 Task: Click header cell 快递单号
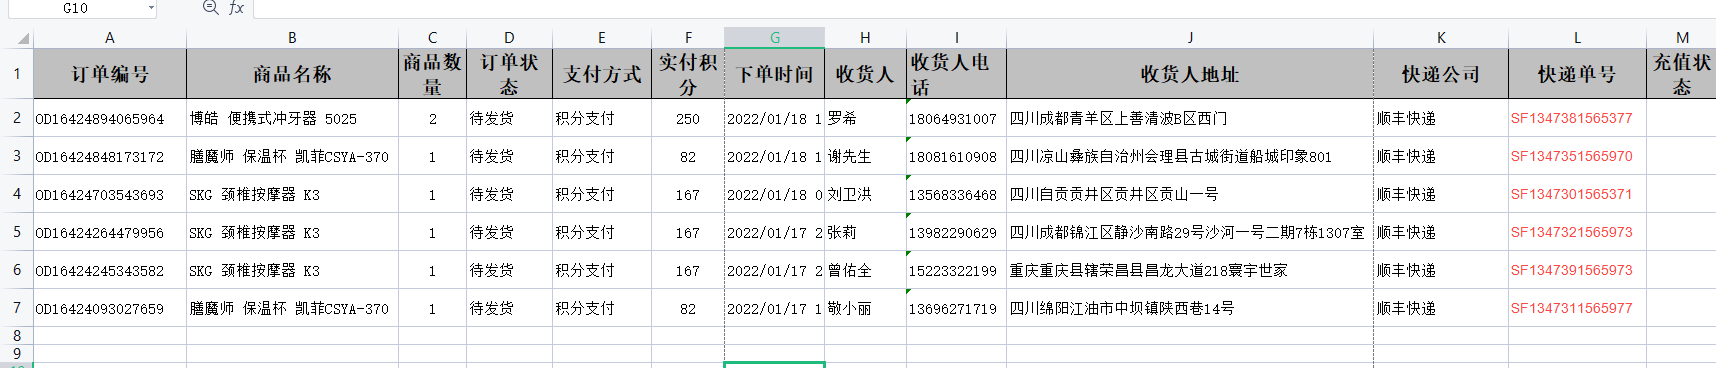click(x=1577, y=74)
